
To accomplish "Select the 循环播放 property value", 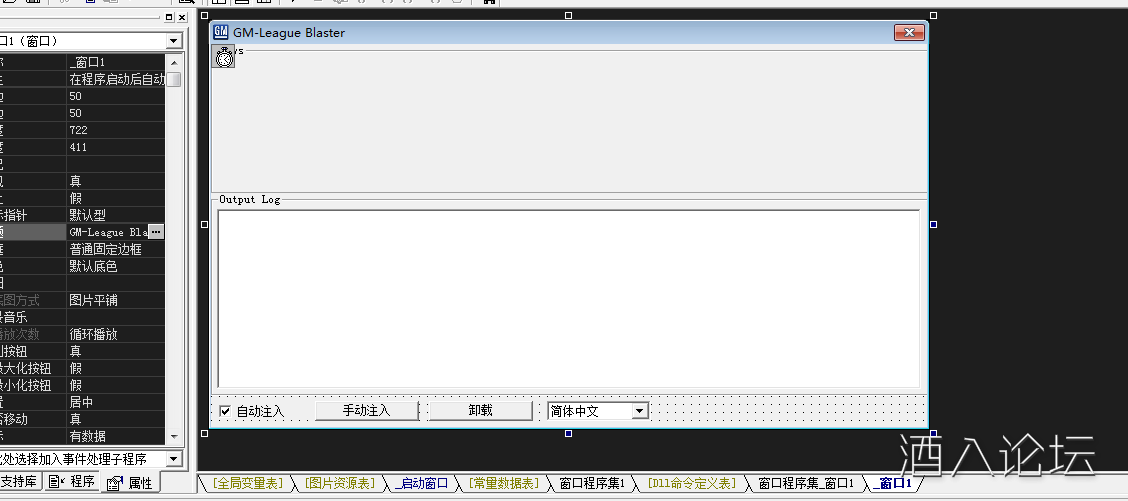I will click(116, 334).
